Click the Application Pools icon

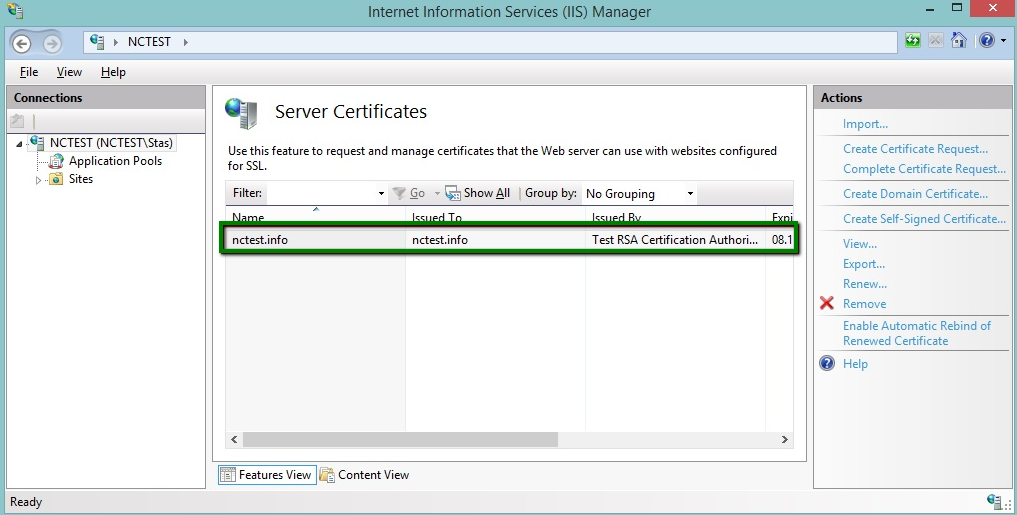pos(56,161)
